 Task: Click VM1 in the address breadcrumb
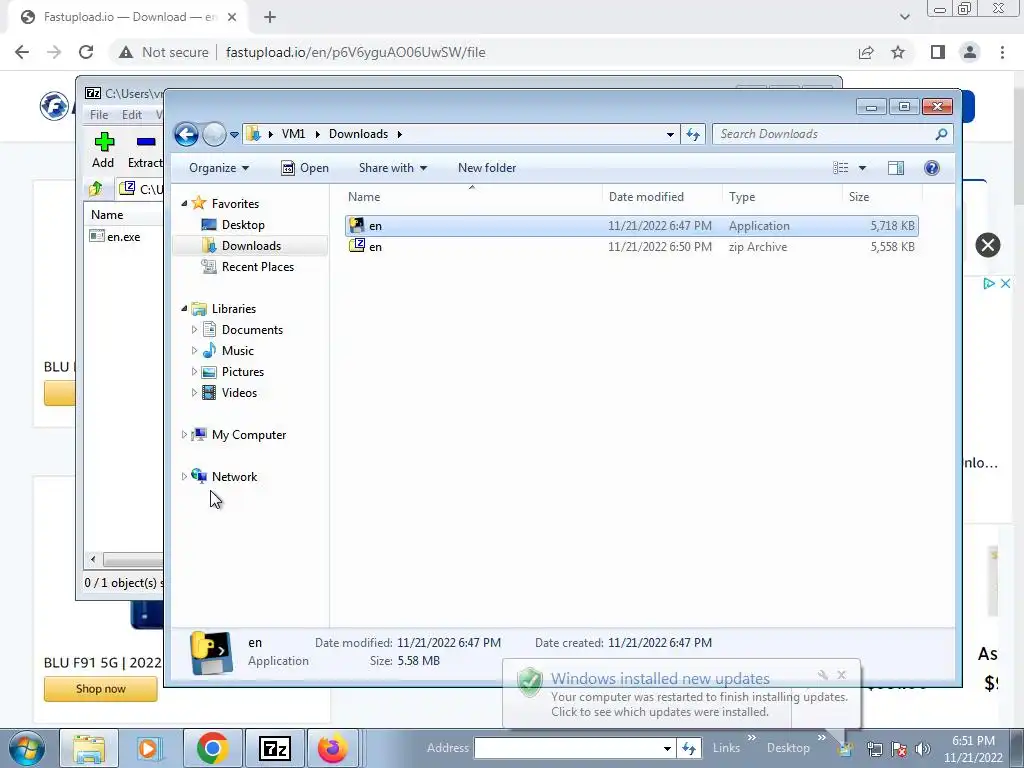pyautogui.click(x=293, y=134)
